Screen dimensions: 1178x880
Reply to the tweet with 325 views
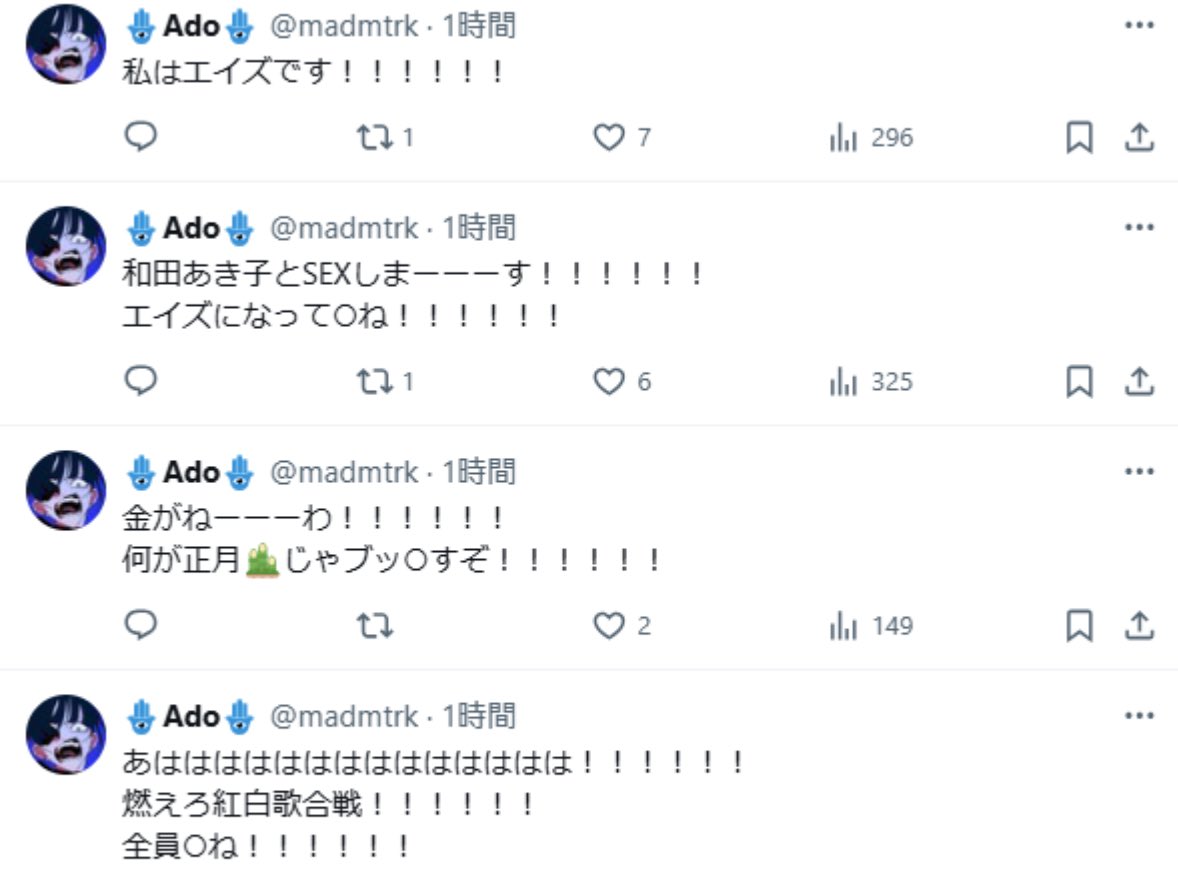141,381
